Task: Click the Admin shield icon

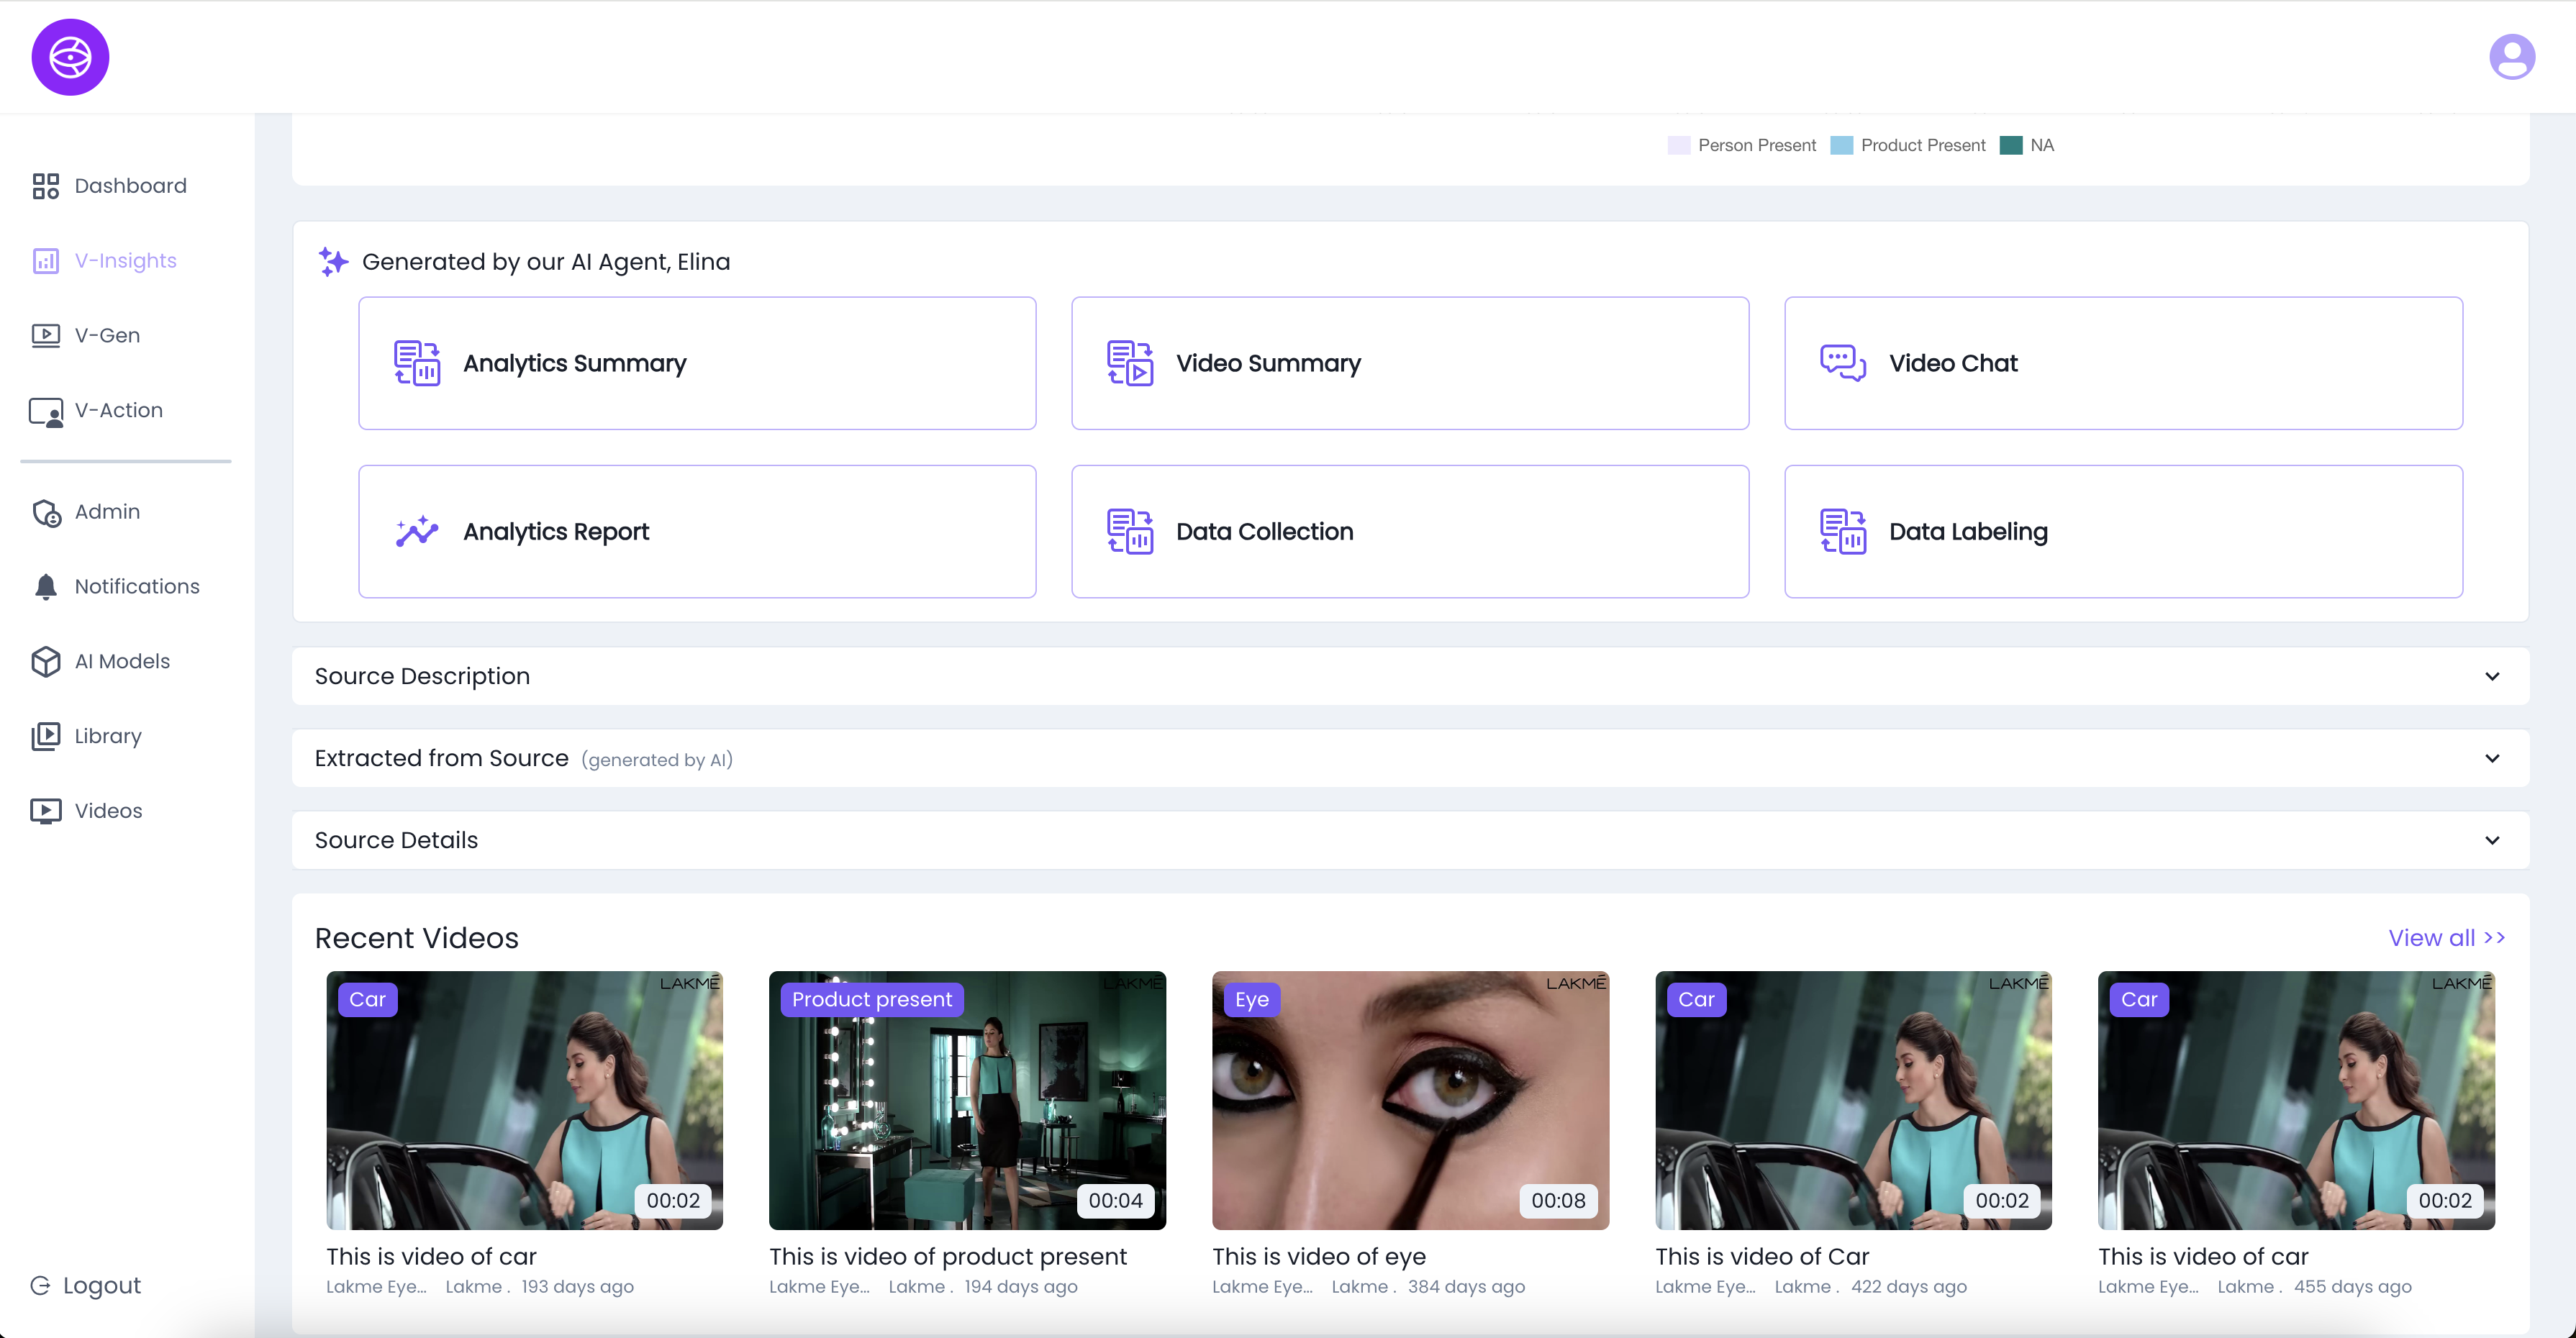Action: point(46,512)
